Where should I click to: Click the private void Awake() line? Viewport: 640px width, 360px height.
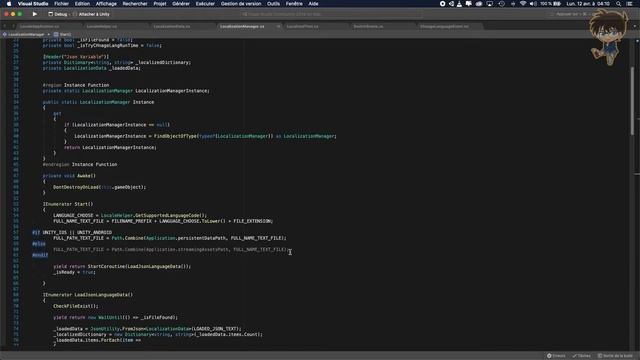tap(69, 176)
